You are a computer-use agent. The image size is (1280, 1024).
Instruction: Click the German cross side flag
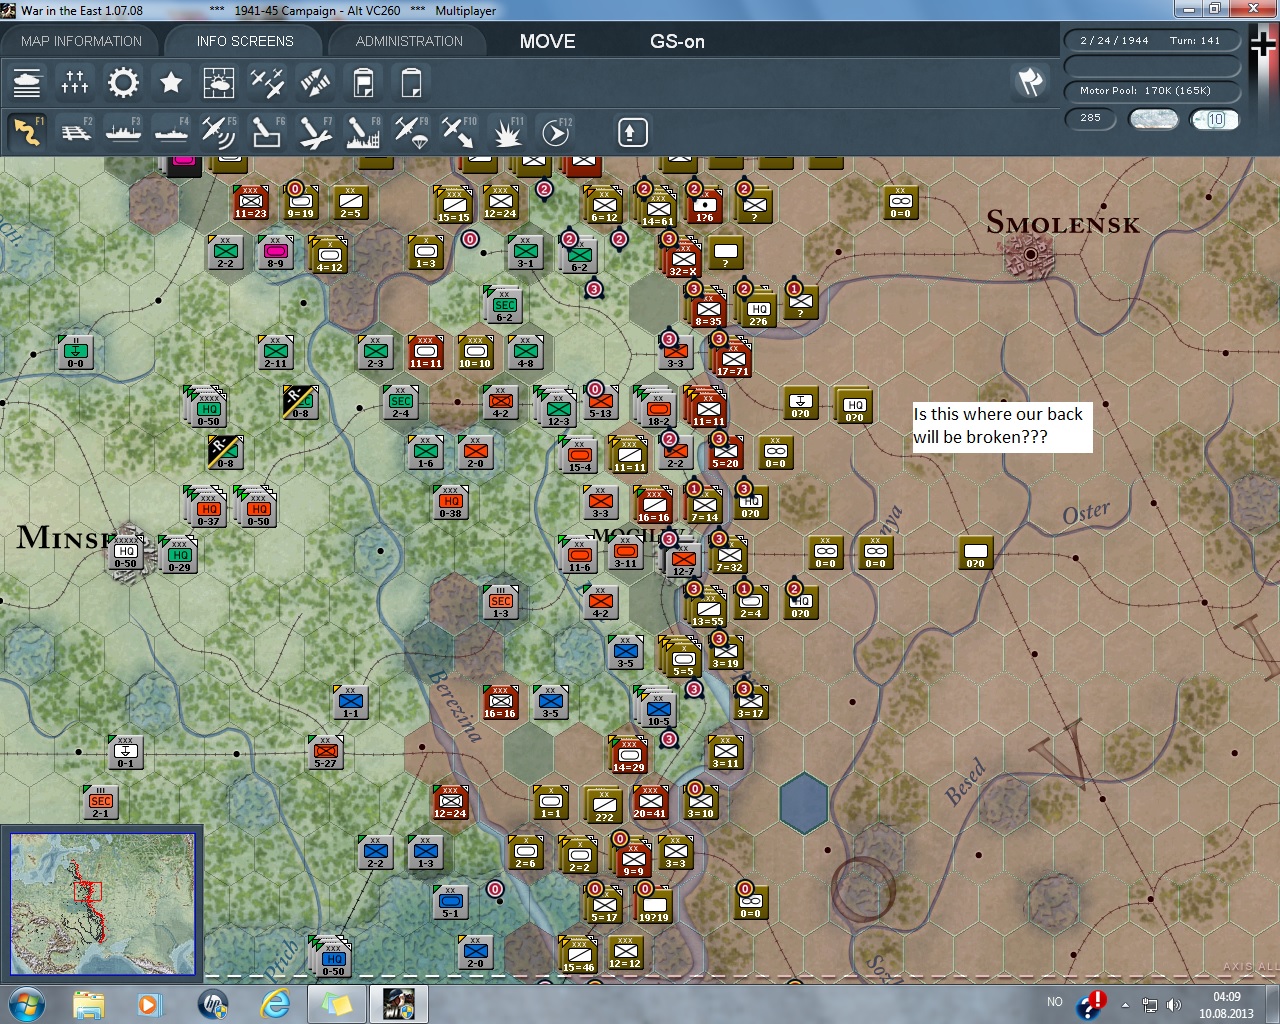pos(1263,46)
